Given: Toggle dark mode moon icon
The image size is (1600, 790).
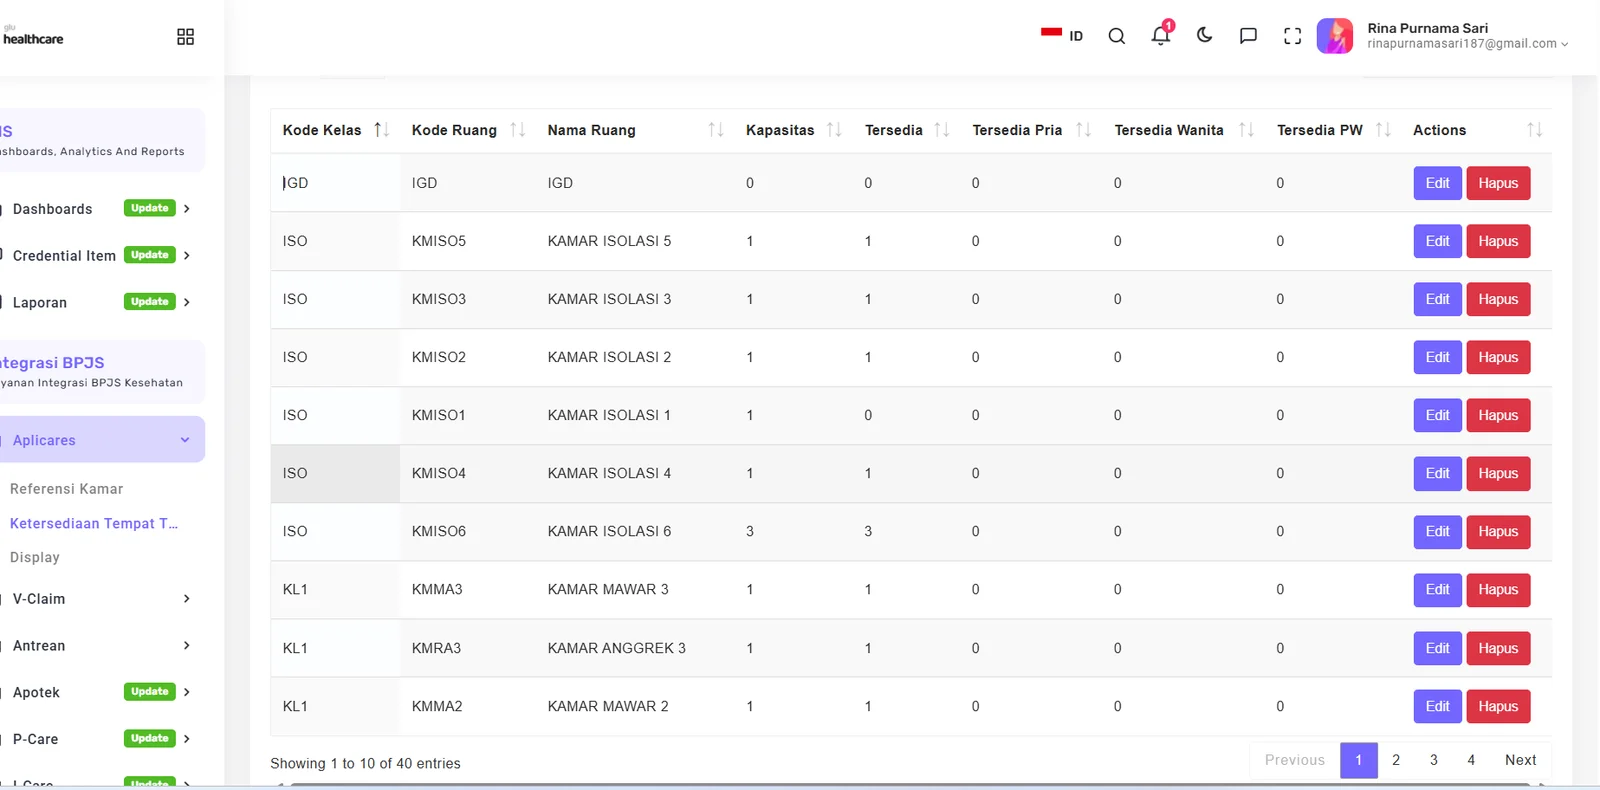Looking at the screenshot, I should point(1204,35).
